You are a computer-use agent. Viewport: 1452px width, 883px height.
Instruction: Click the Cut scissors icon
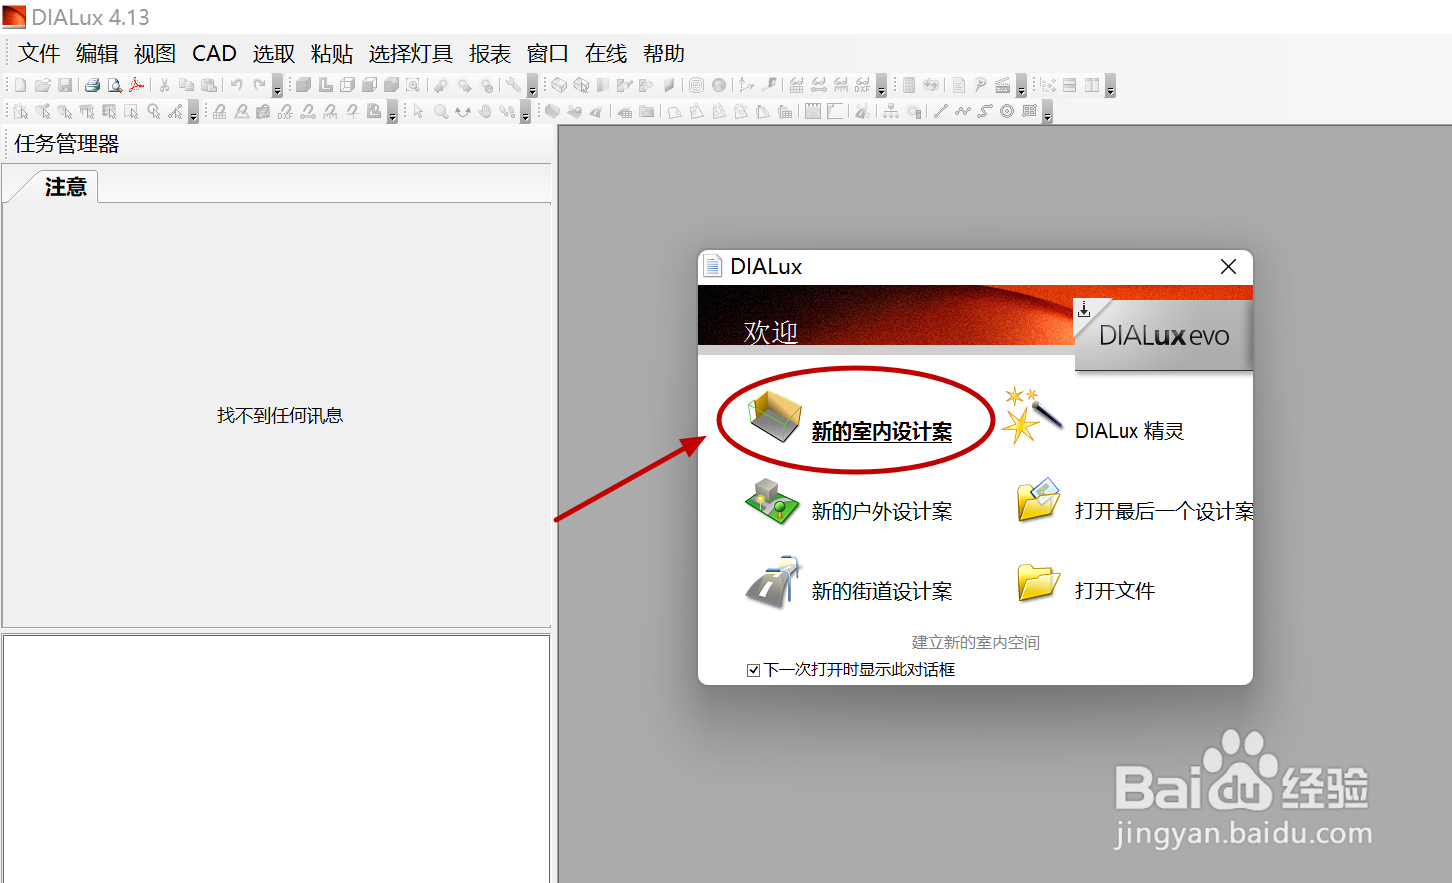coord(164,85)
